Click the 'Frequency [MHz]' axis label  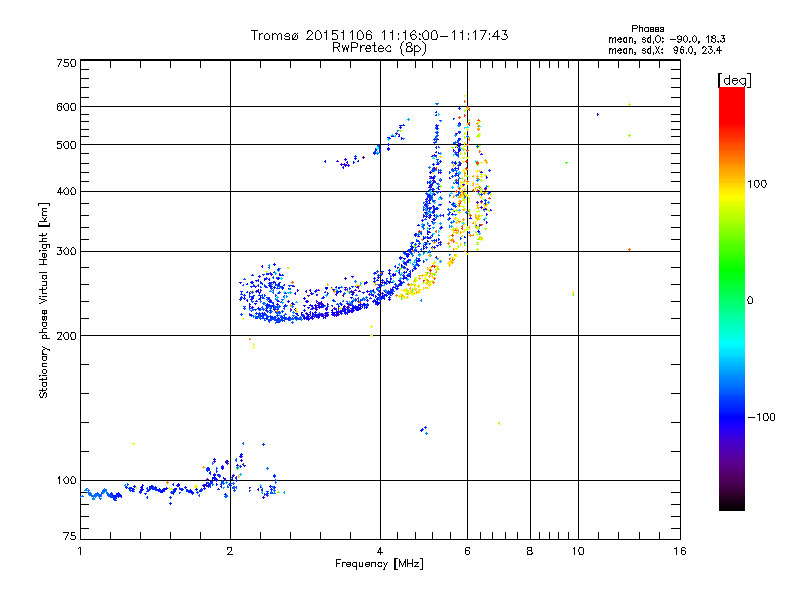click(x=379, y=564)
